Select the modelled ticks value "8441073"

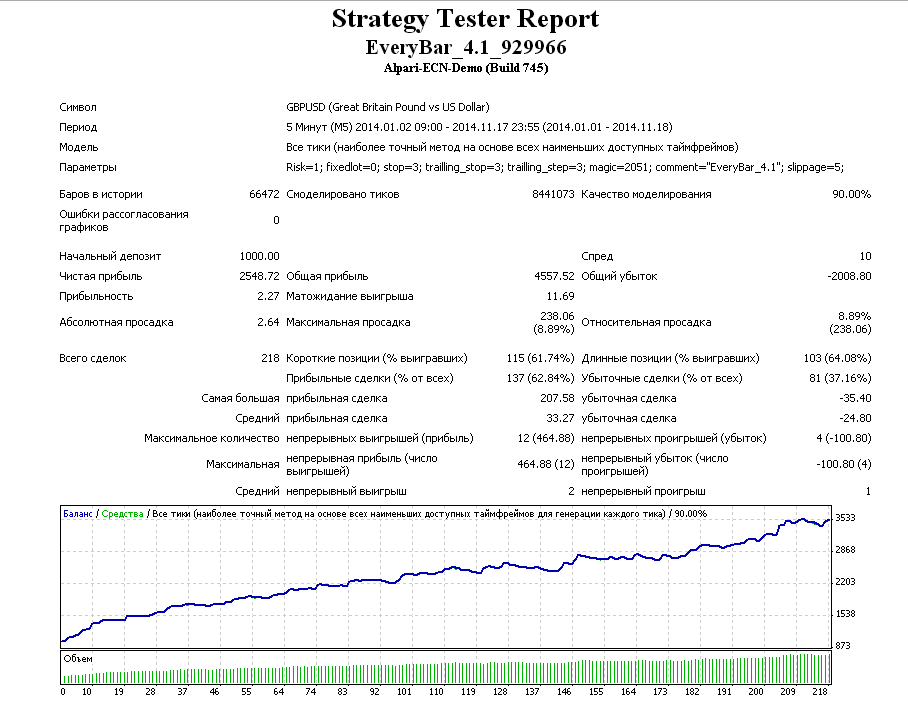pos(553,194)
